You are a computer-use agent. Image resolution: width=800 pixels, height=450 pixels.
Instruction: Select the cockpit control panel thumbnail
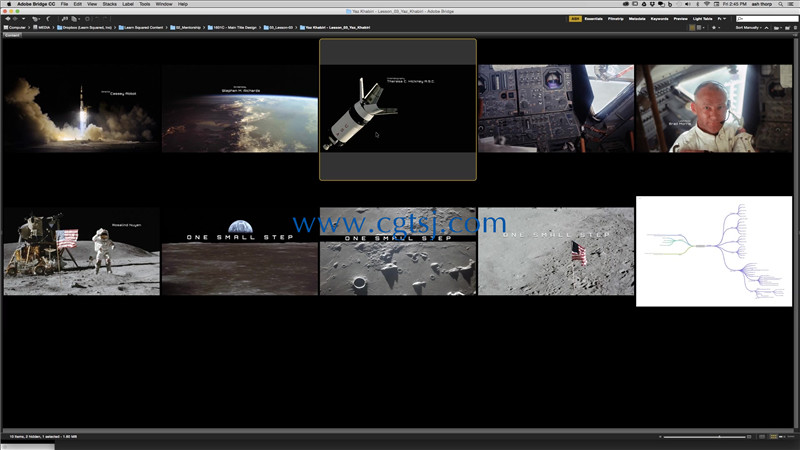click(556, 109)
